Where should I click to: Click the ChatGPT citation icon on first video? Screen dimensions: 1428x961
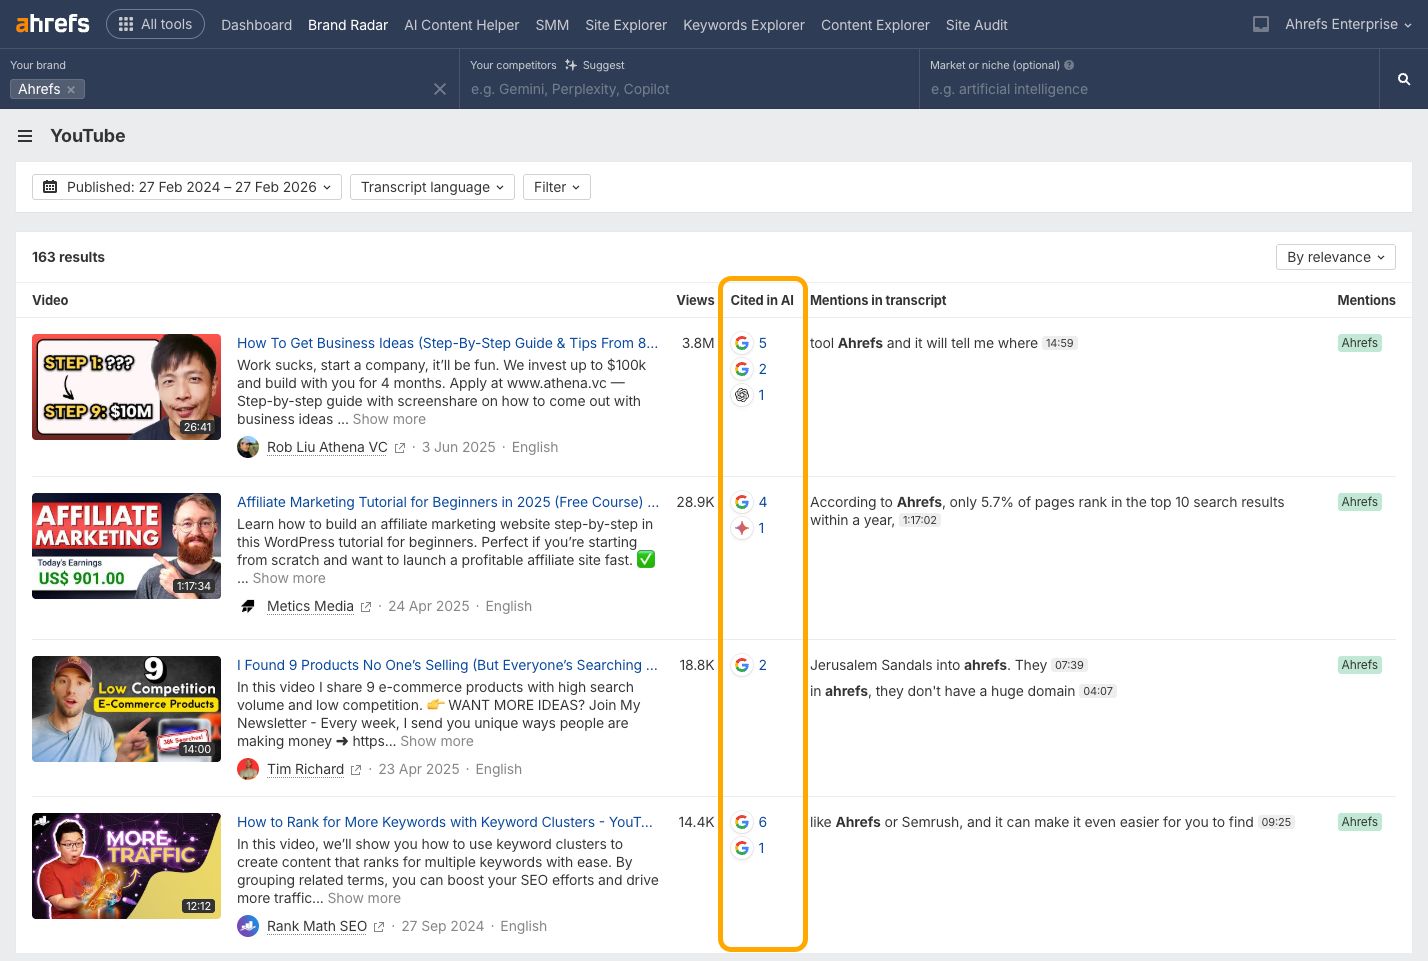pyautogui.click(x=742, y=395)
